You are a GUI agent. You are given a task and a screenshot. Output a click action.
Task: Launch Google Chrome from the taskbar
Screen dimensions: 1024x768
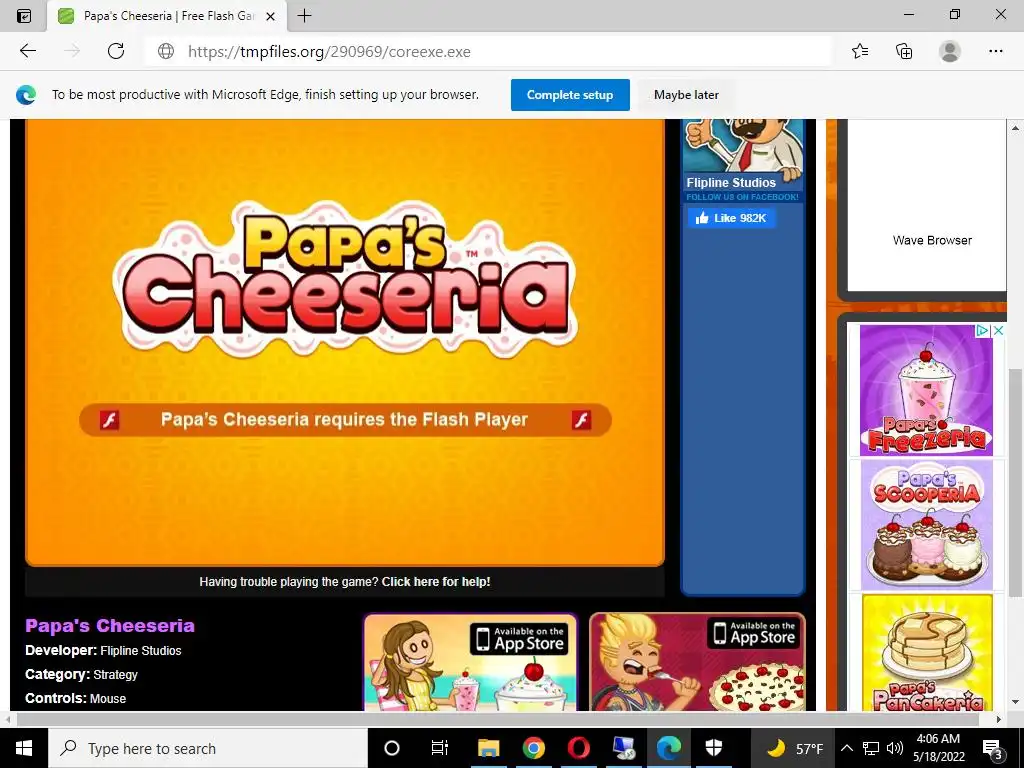[534, 748]
